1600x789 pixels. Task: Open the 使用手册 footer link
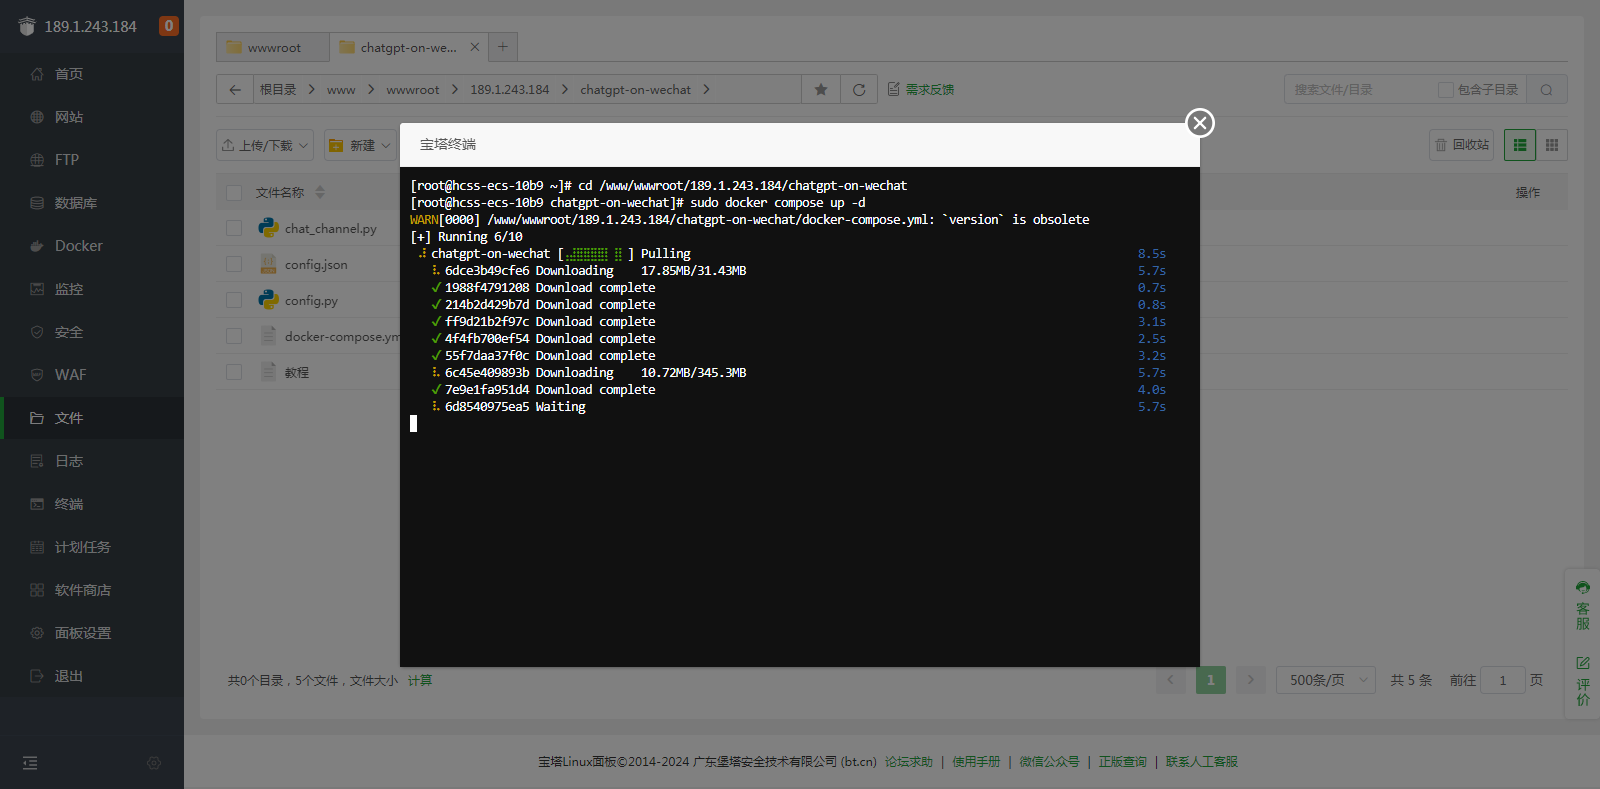976,762
